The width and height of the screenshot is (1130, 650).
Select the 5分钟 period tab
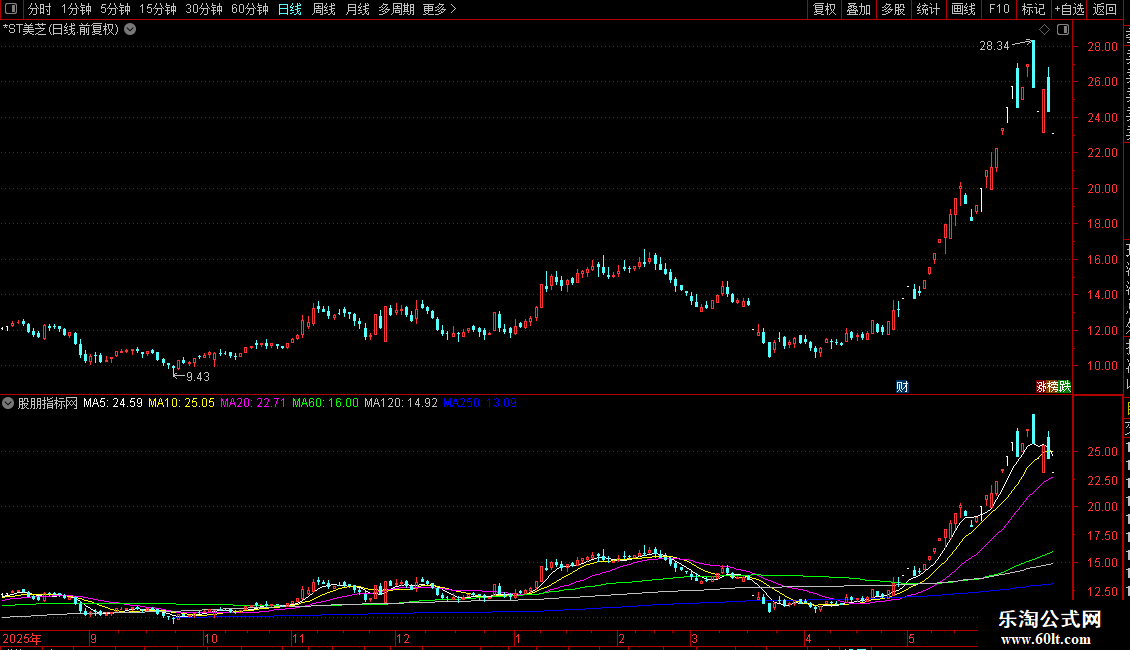click(x=115, y=9)
